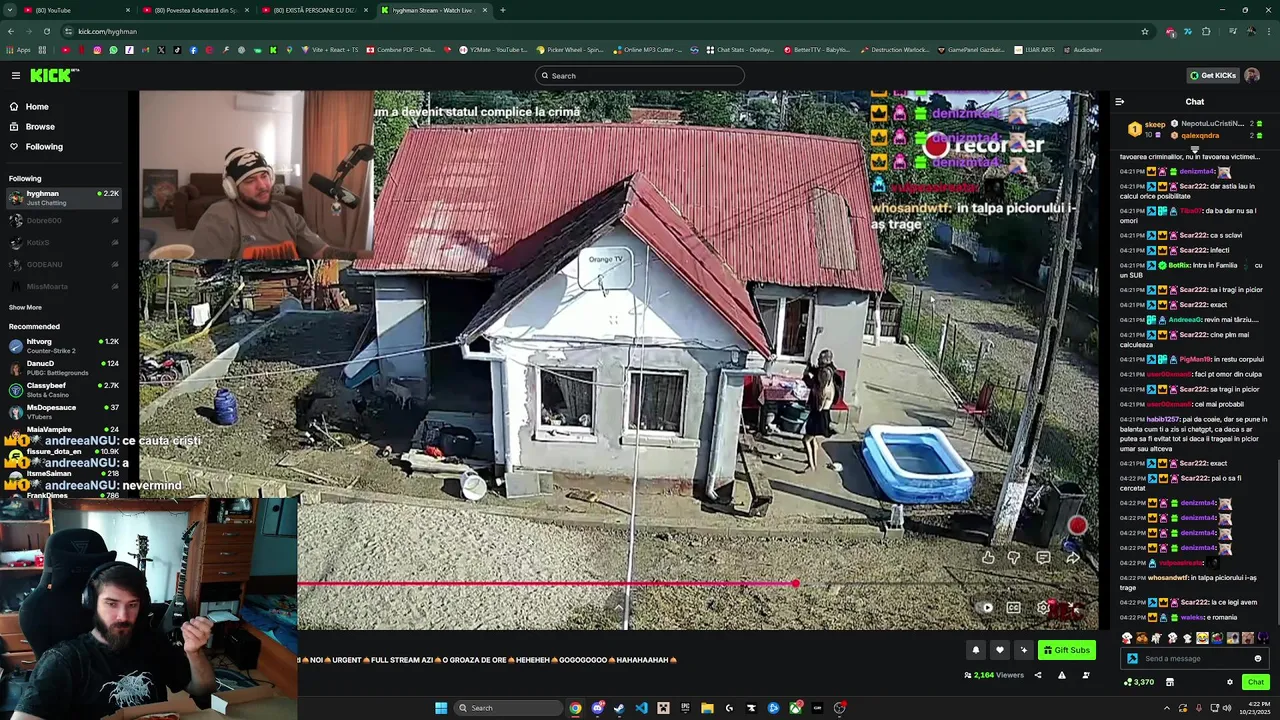Open File Explorer from taskbar
The width and height of the screenshot is (1280, 720).
(707, 708)
